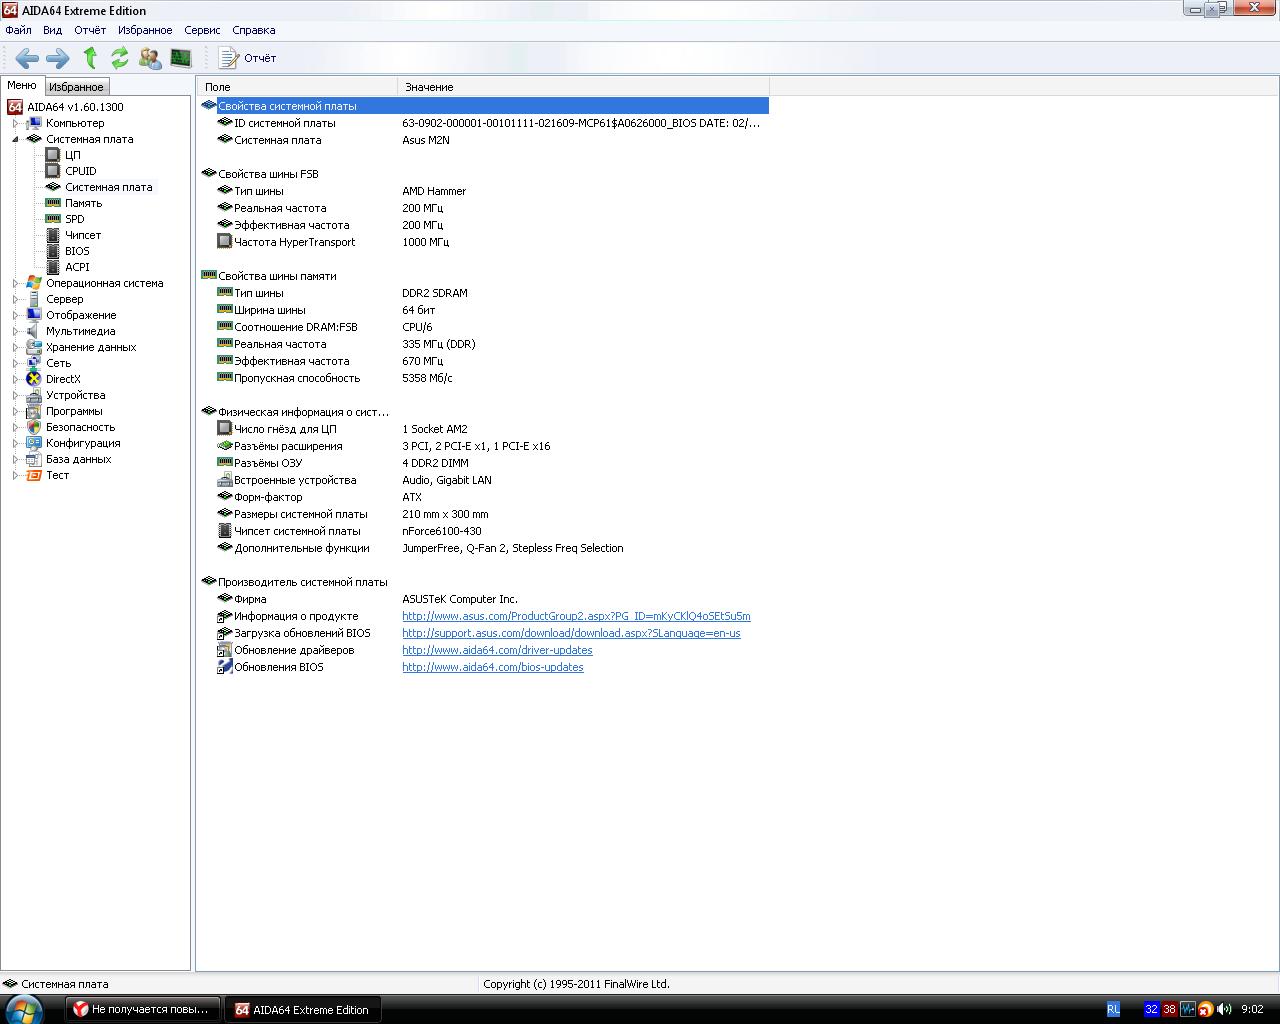1280x1024 pixels.
Task: Select the ACPI tree item
Action: [x=77, y=267]
